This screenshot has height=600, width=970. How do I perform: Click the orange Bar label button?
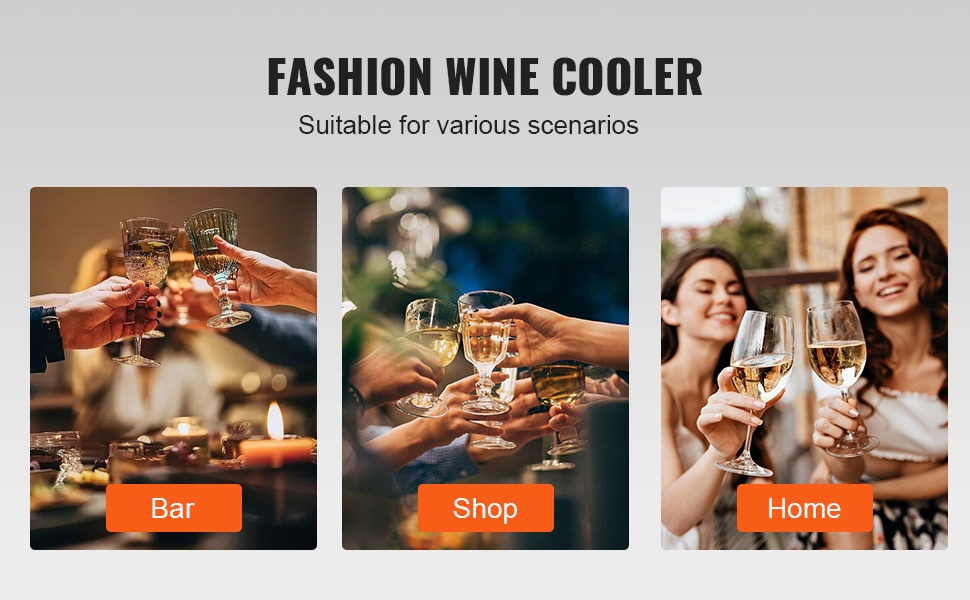point(174,508)
